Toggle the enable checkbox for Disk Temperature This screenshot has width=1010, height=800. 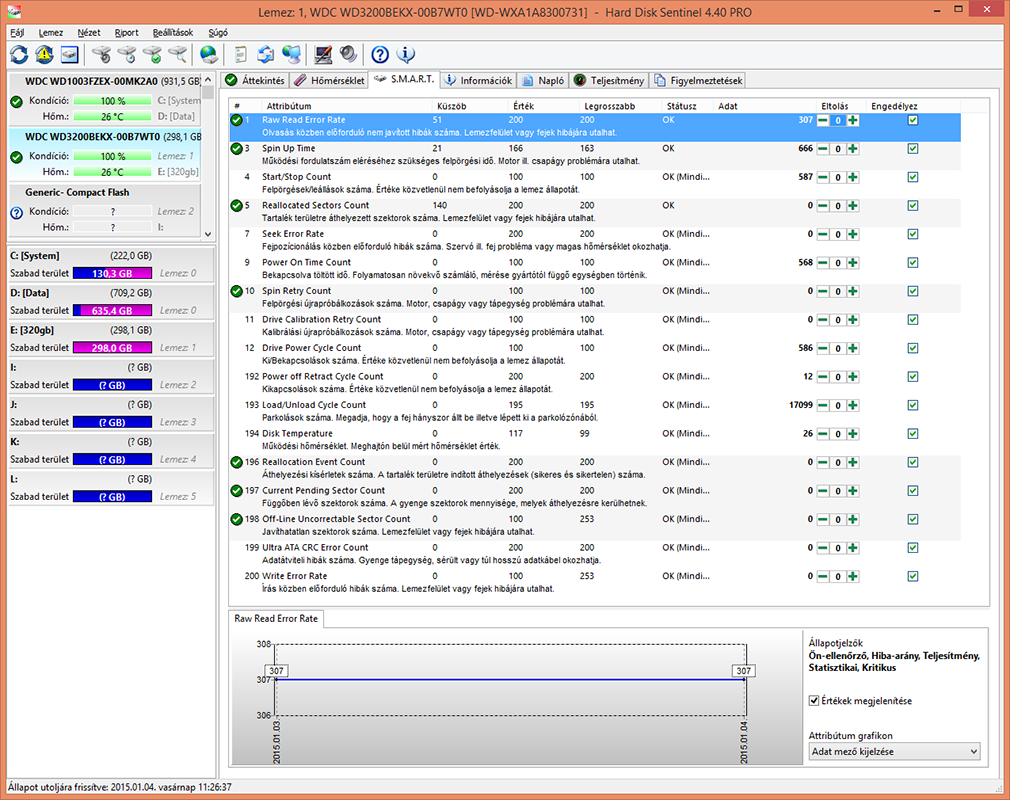[913, 433]
